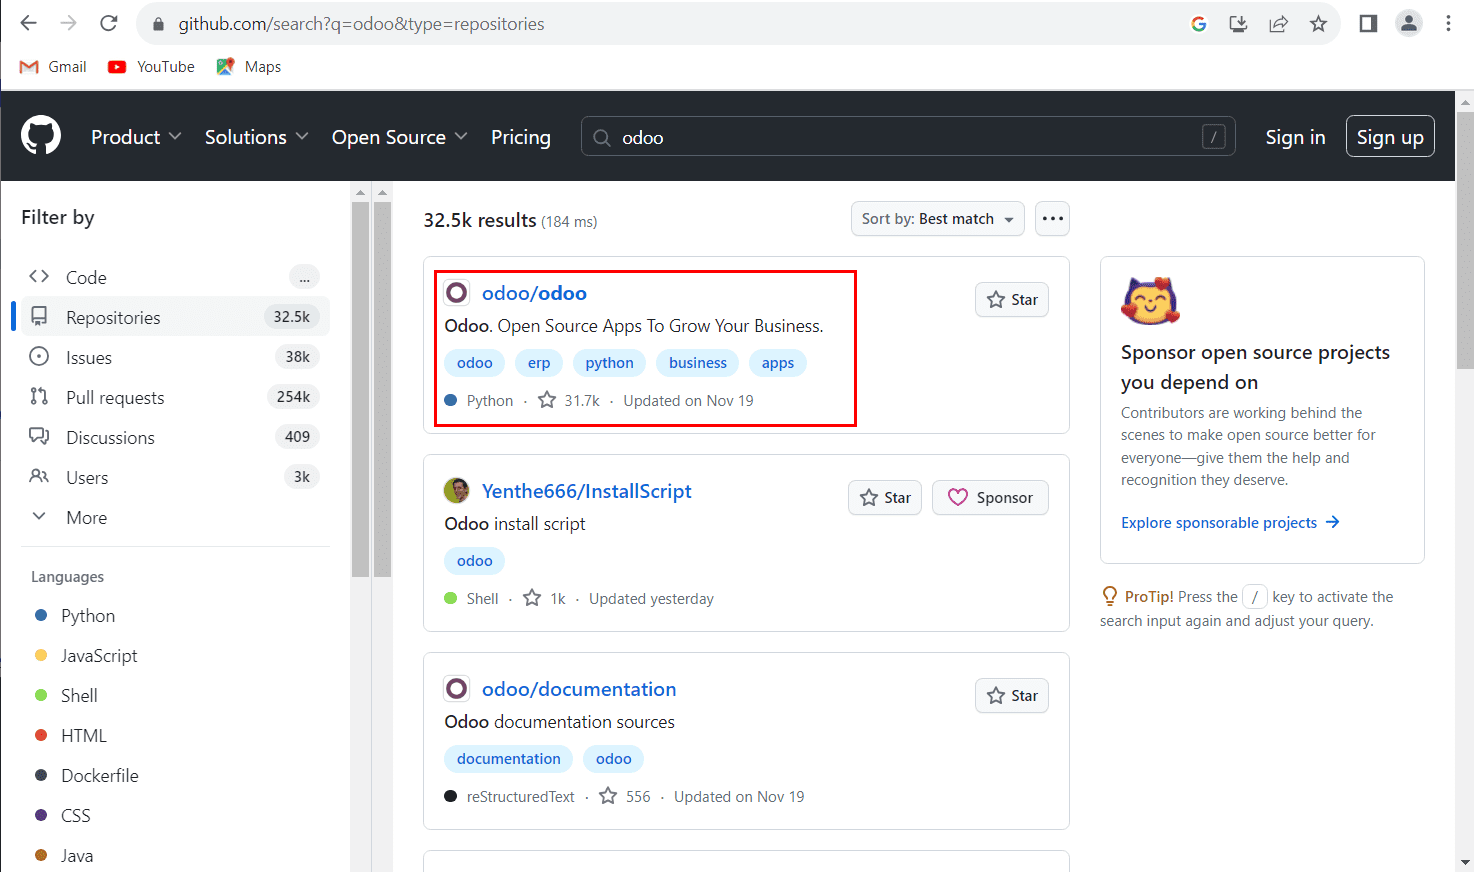Screen dimensions: 1474x872
Task: Sponsor the Yenthe666 developer
Action: click(x=990, y=498)
